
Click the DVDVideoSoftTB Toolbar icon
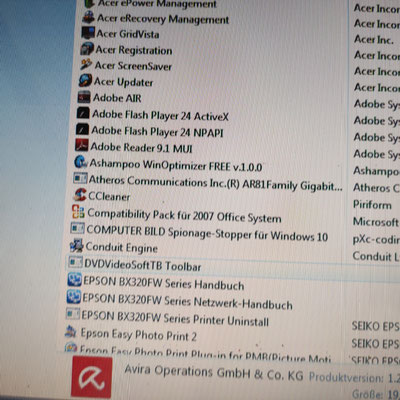click(x=76, y=263)
